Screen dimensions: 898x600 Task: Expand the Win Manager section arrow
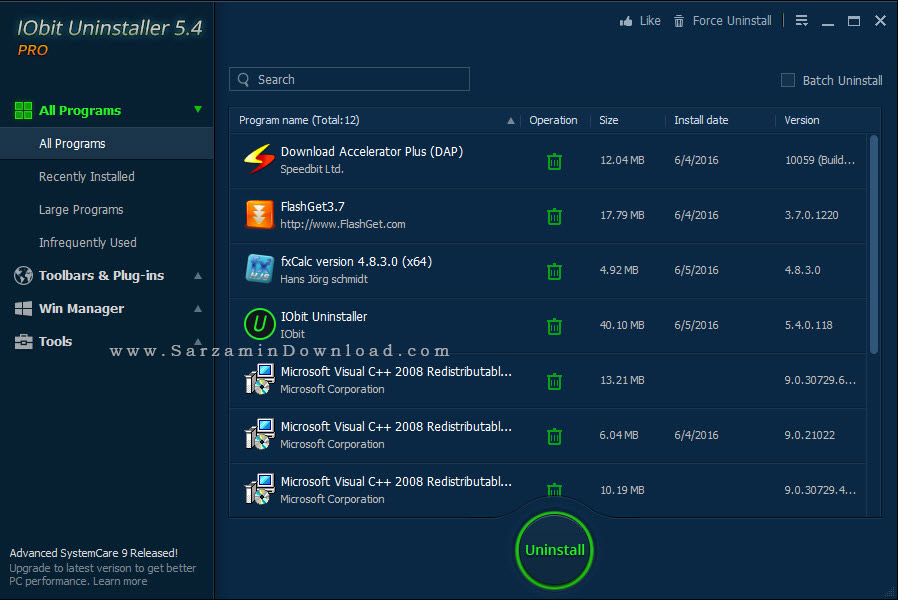tap(198, 309)
